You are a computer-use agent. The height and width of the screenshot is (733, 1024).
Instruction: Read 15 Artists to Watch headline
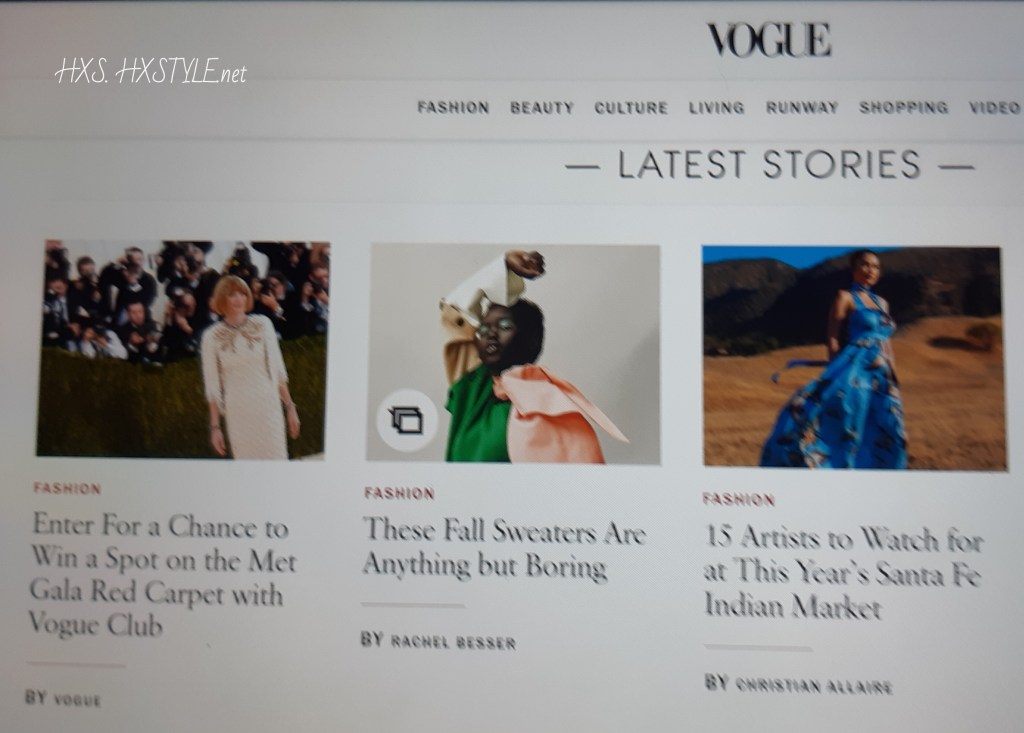pos(843,572)
